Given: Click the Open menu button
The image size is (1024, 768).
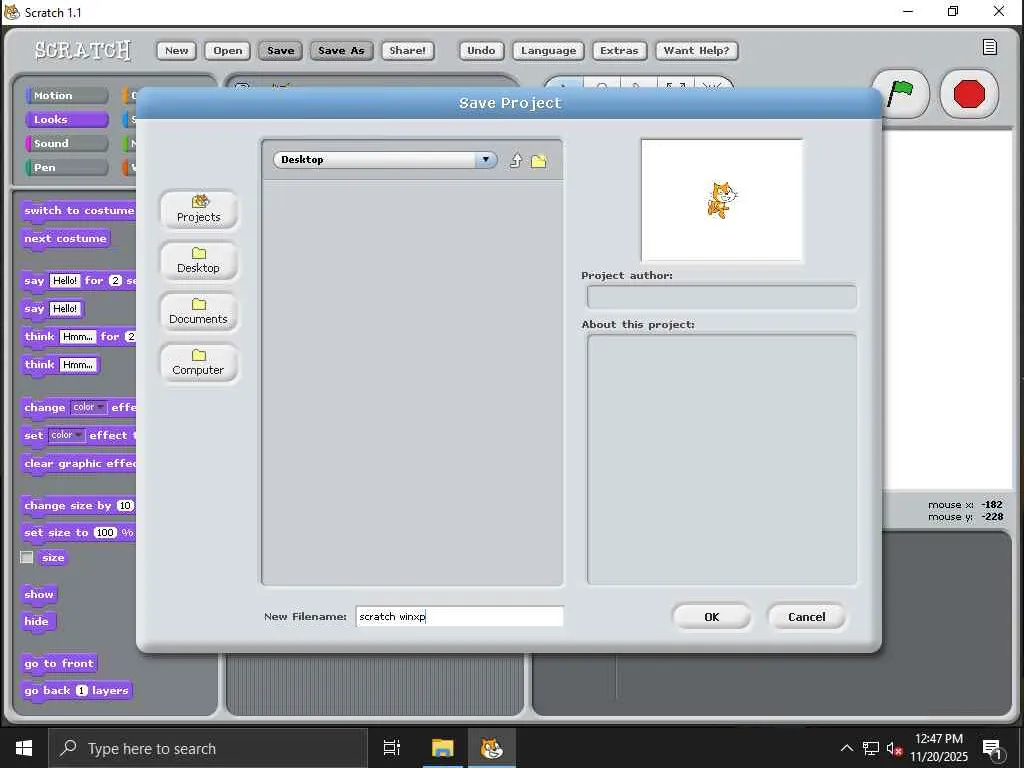Looking at the screenshot, I should pos(227,50).
